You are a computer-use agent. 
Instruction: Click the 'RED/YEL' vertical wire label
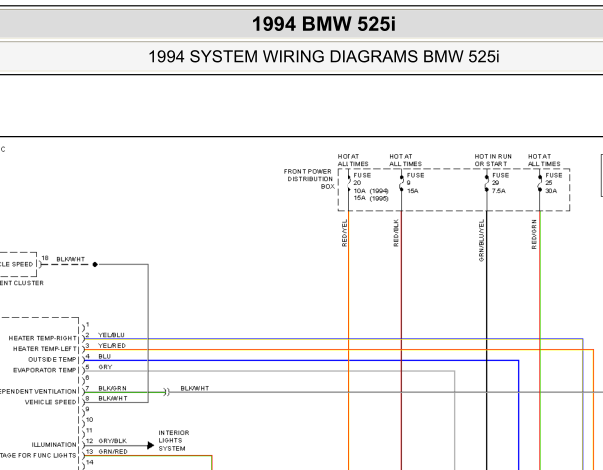(344, 233)
